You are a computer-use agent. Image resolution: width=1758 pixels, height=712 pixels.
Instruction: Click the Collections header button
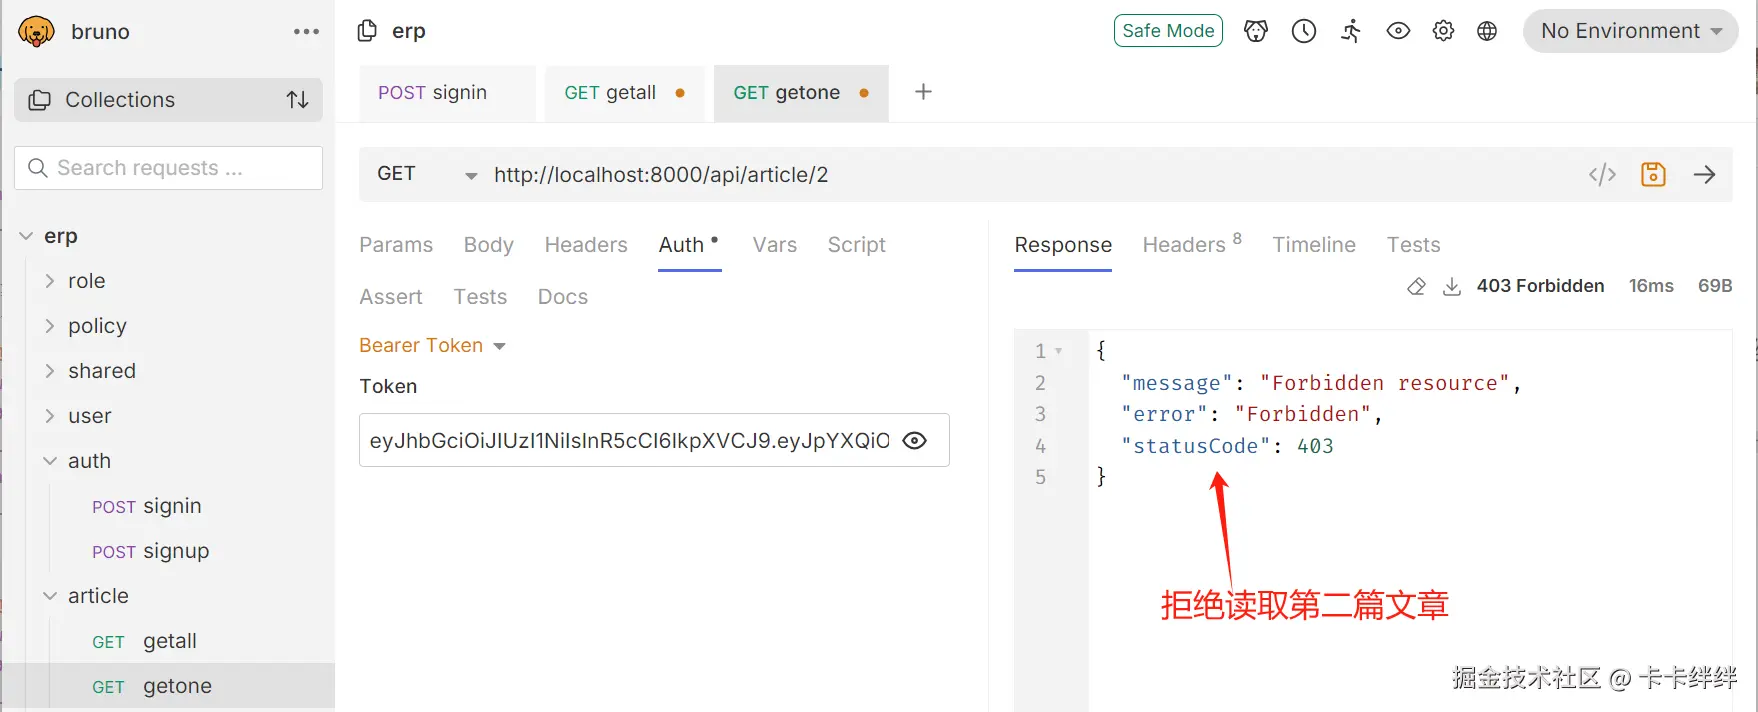coord(168,100)
